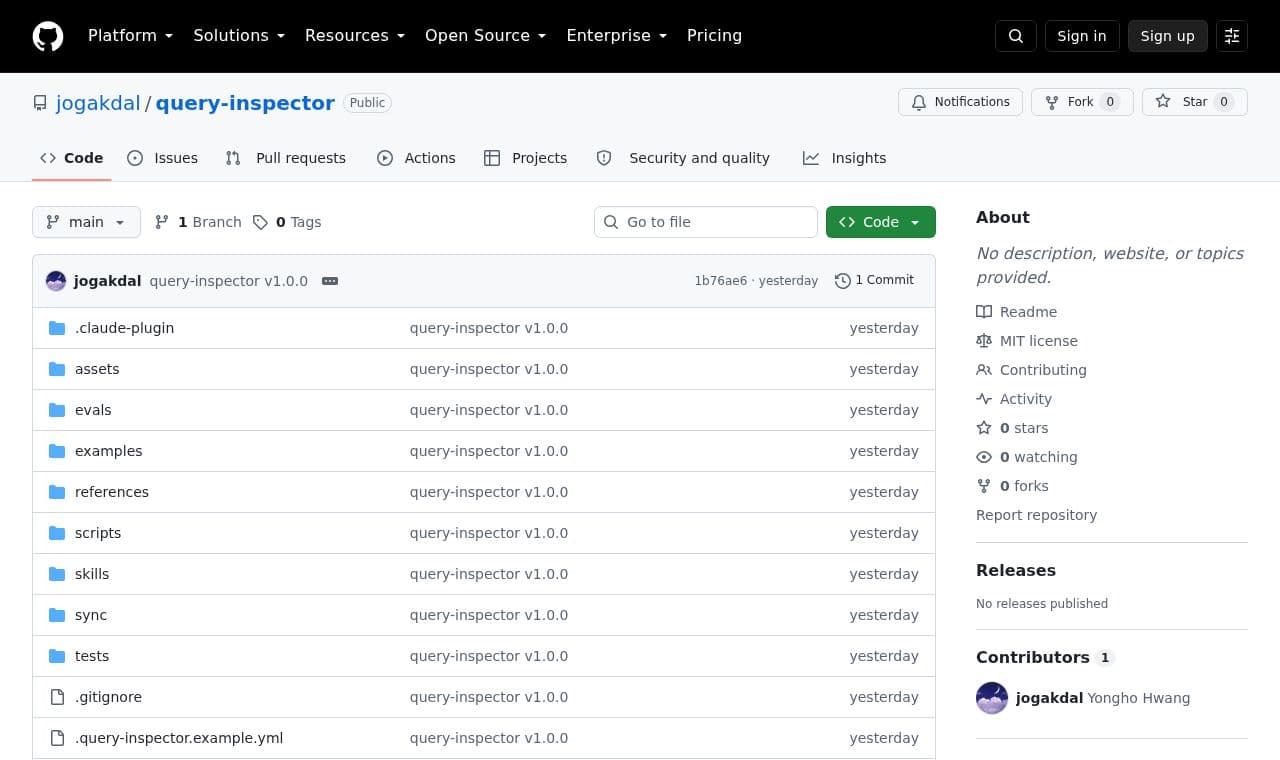Click Report repository link
The height and width of the screenshot is (760, 1280).
point(1036,515)
